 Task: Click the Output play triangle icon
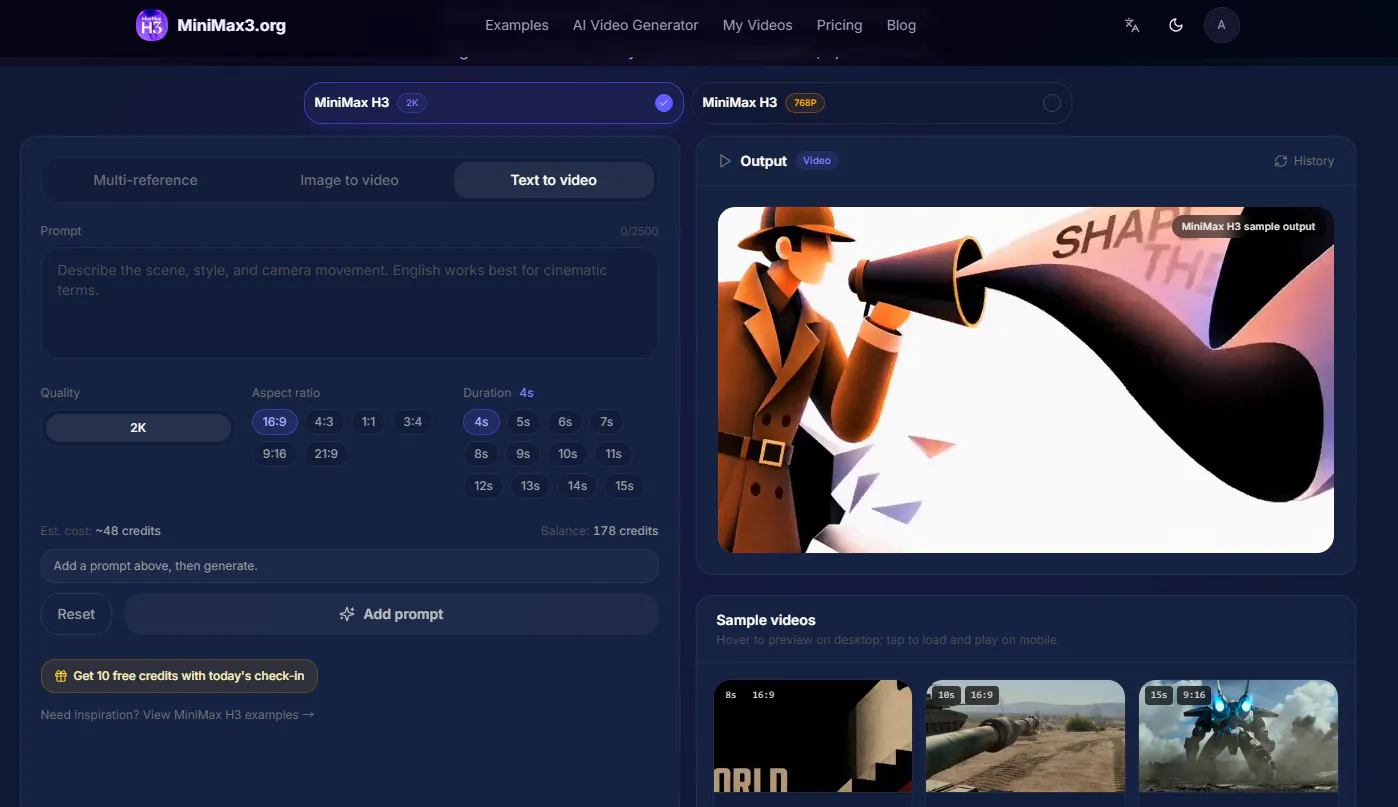725,161
